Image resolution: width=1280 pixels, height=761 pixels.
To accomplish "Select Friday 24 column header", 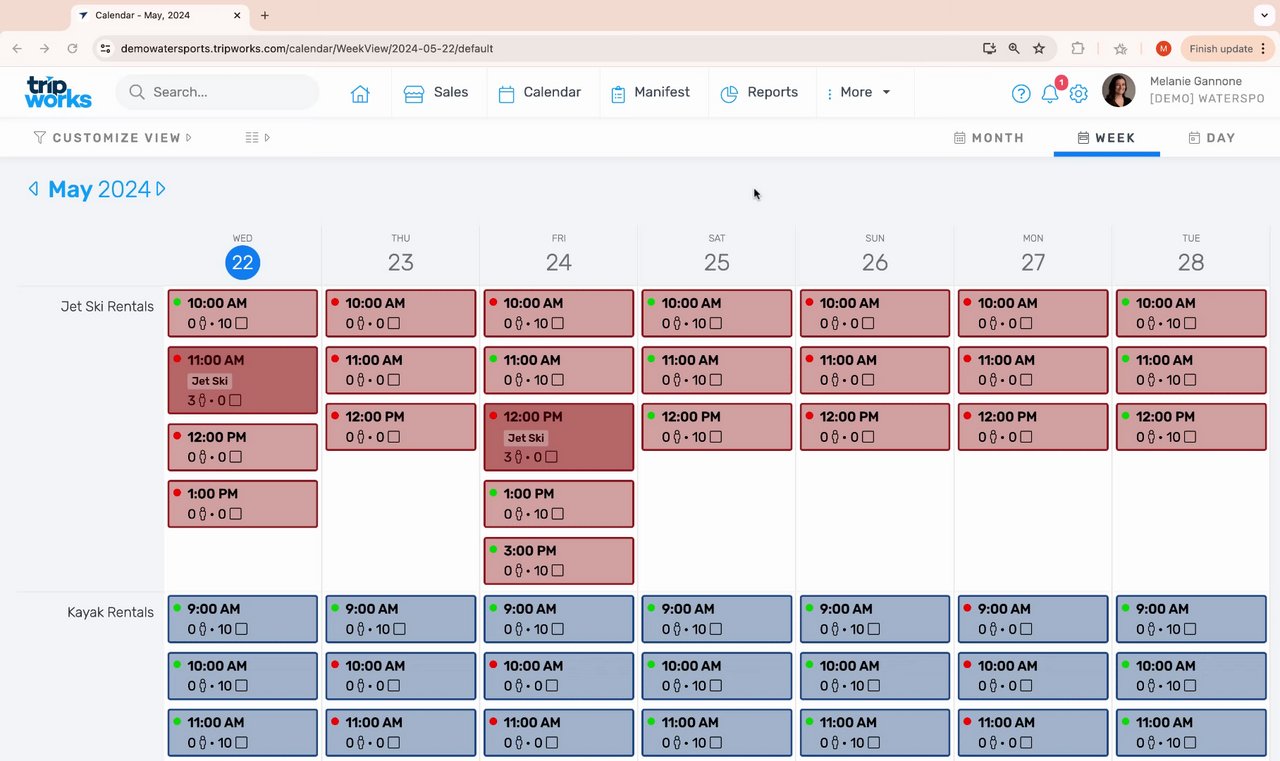I will coord(559,255).
